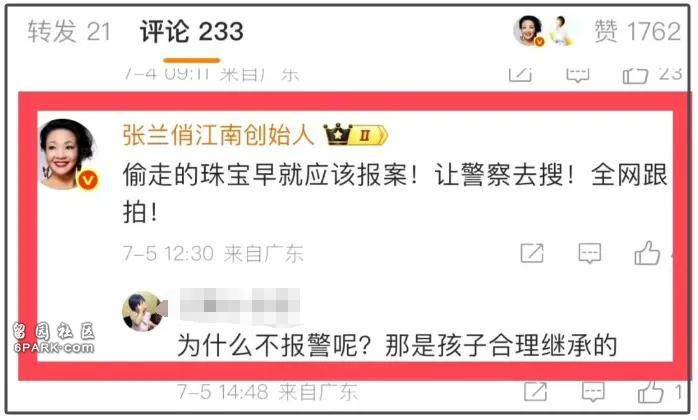The height and width of the screenshot is (420, 698).
Task: Open the 为什么不报警呢 reply text
Action: (397, 345)
